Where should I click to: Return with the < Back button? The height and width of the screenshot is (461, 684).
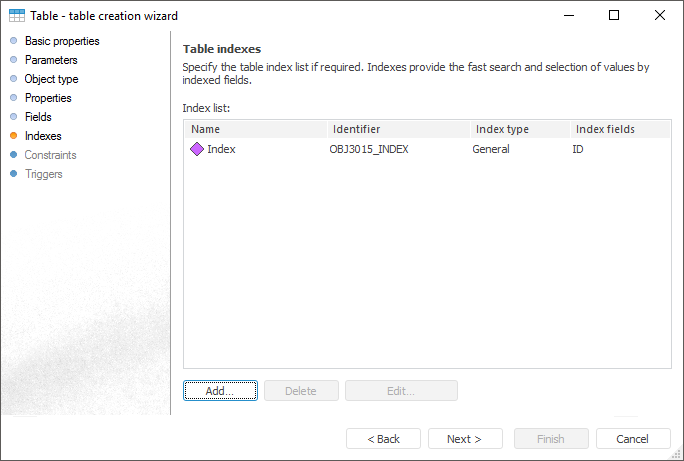click(x=383, y=439)
